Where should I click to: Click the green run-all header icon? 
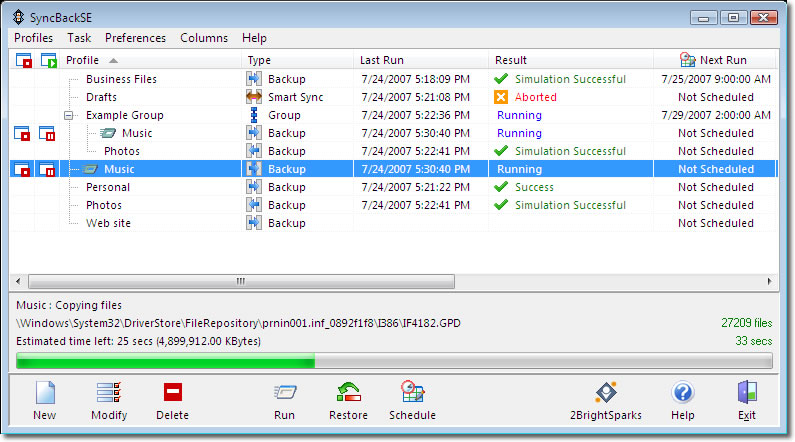[48, 60]
